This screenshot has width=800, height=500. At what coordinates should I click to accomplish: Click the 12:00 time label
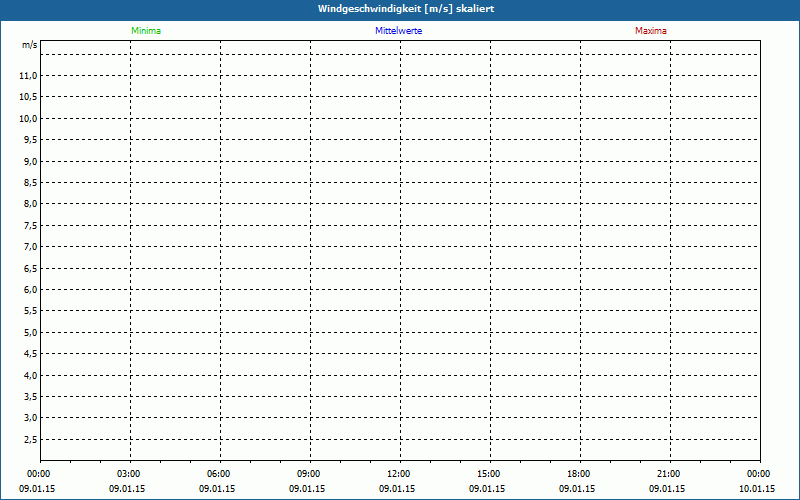398,474
